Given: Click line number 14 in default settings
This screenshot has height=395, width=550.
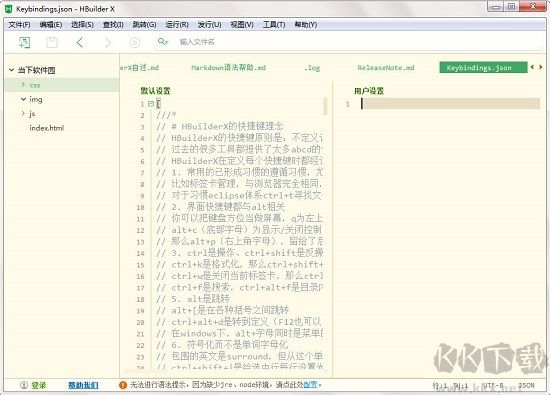Looking at the screenshot, I should 141,253.
